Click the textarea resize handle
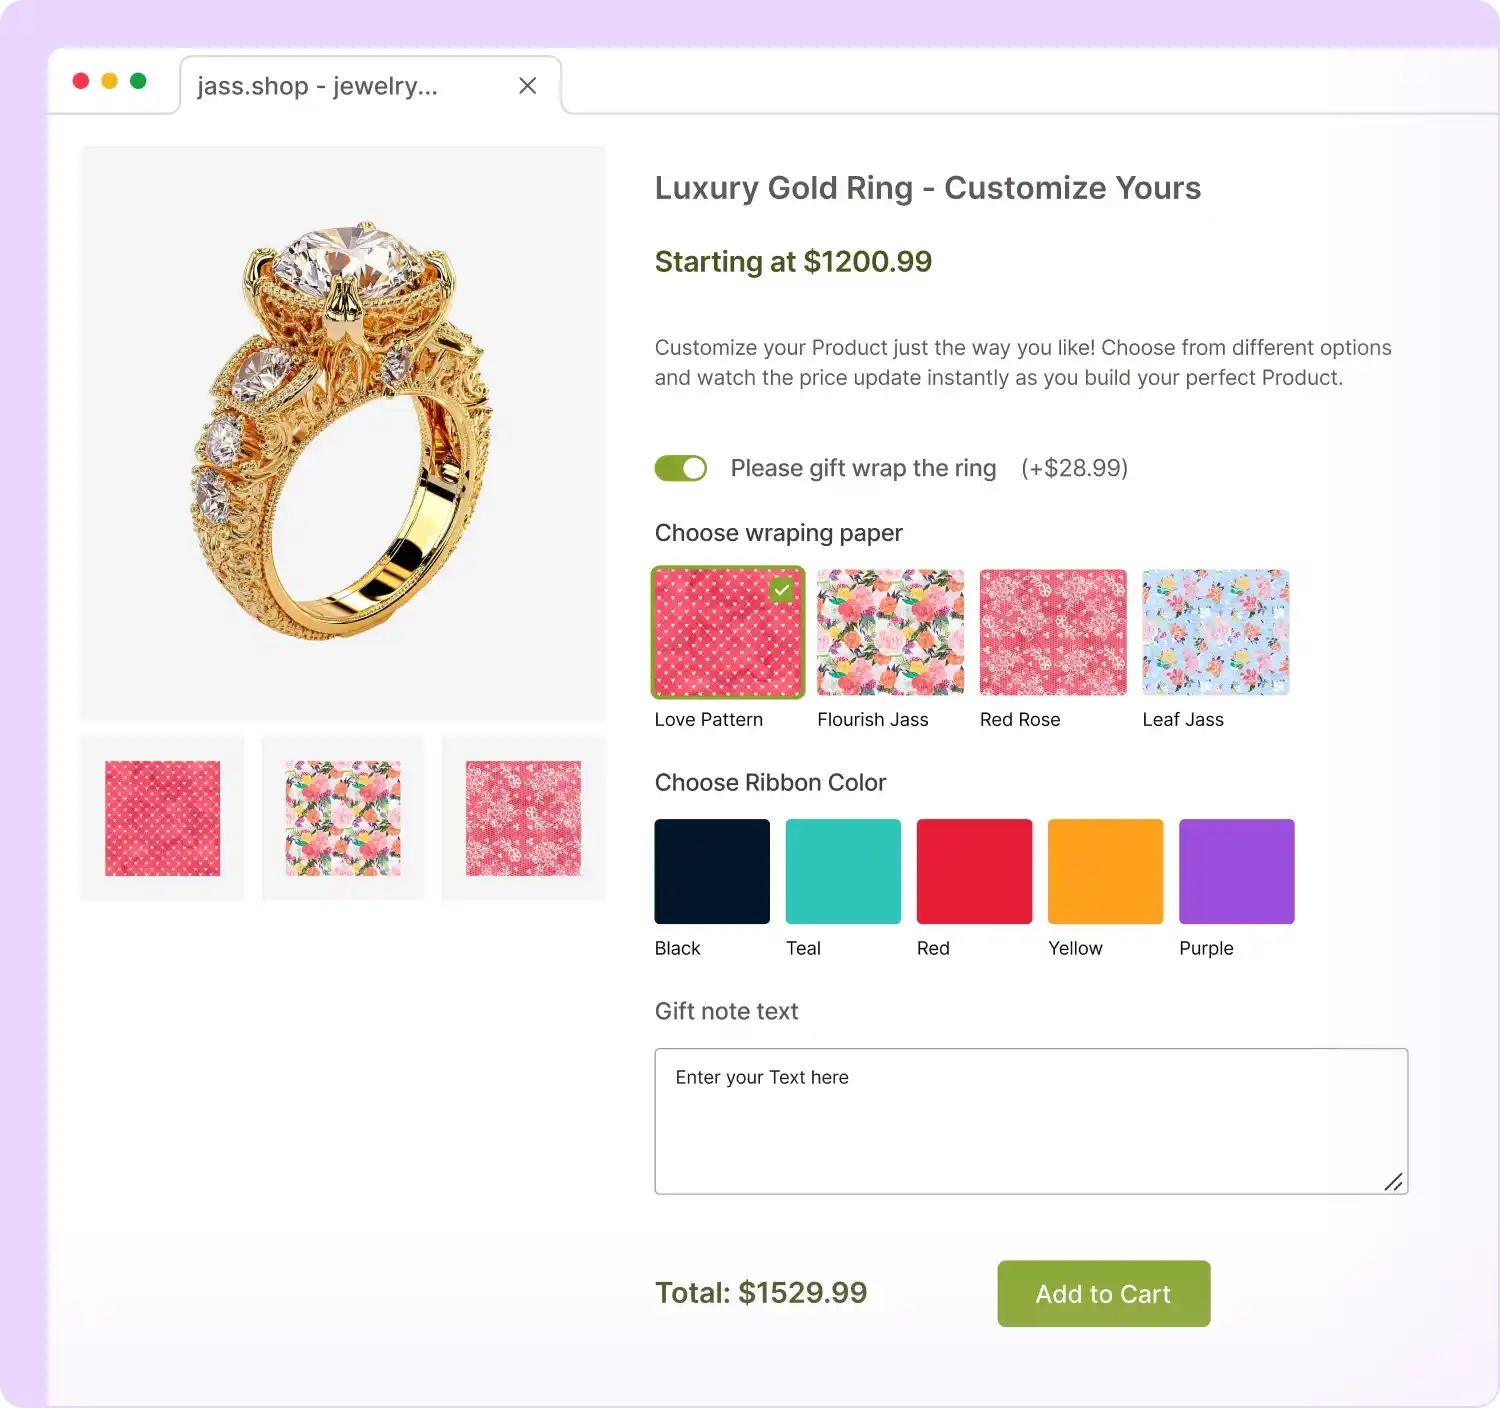This screenshot has height=1408, width=1500. (1395, 1182)
